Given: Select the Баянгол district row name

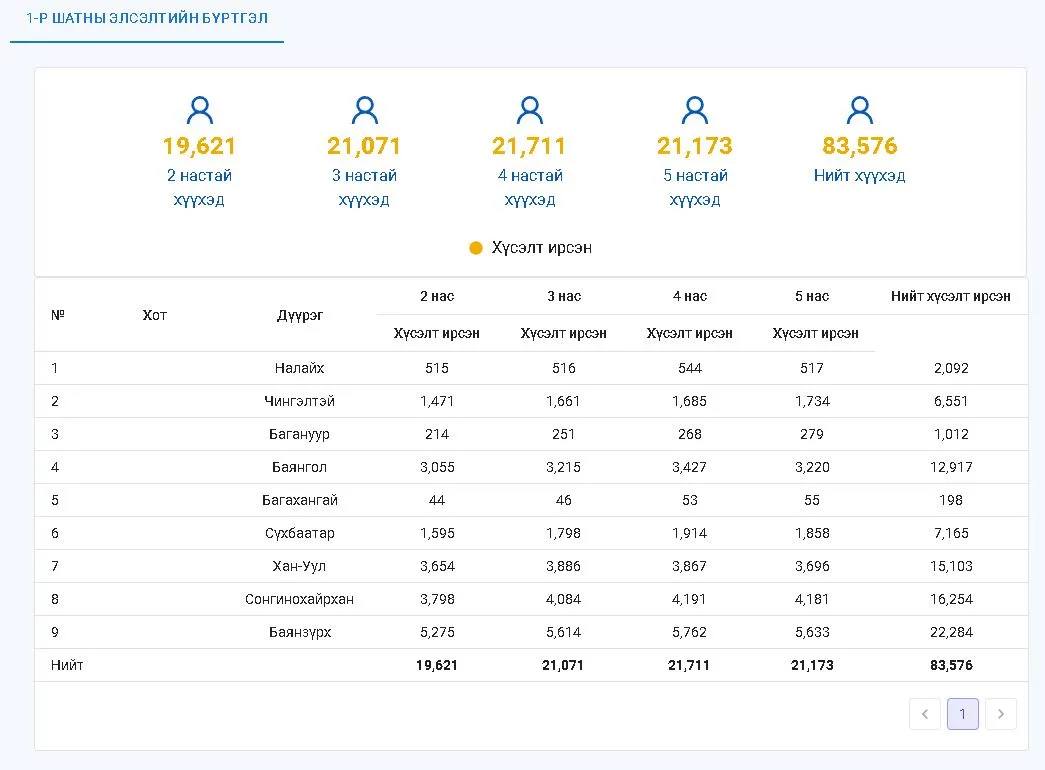Looking at the screenshot, I should [299, 467].
